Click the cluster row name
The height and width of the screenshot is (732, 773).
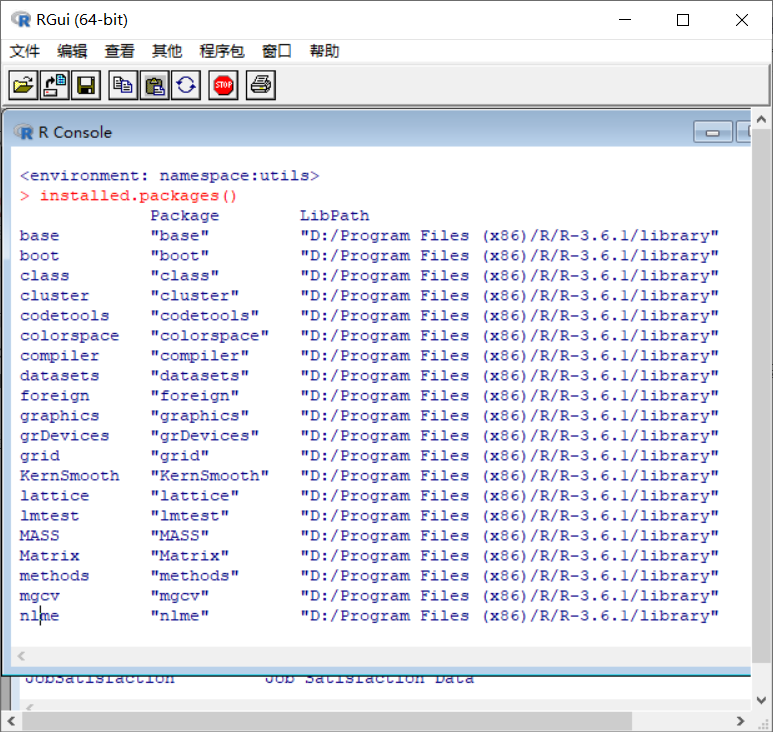tap(55, 296)
